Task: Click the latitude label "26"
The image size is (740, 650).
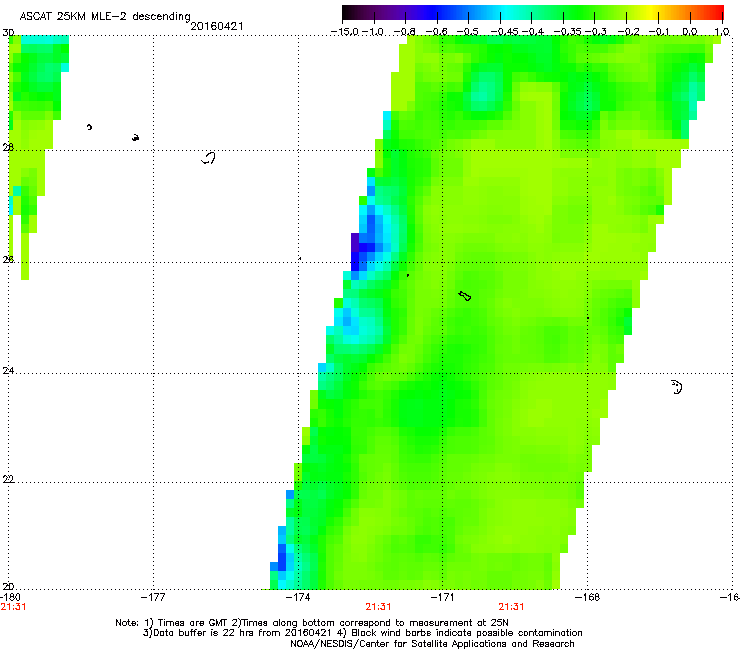Action: tap(8, 260)
